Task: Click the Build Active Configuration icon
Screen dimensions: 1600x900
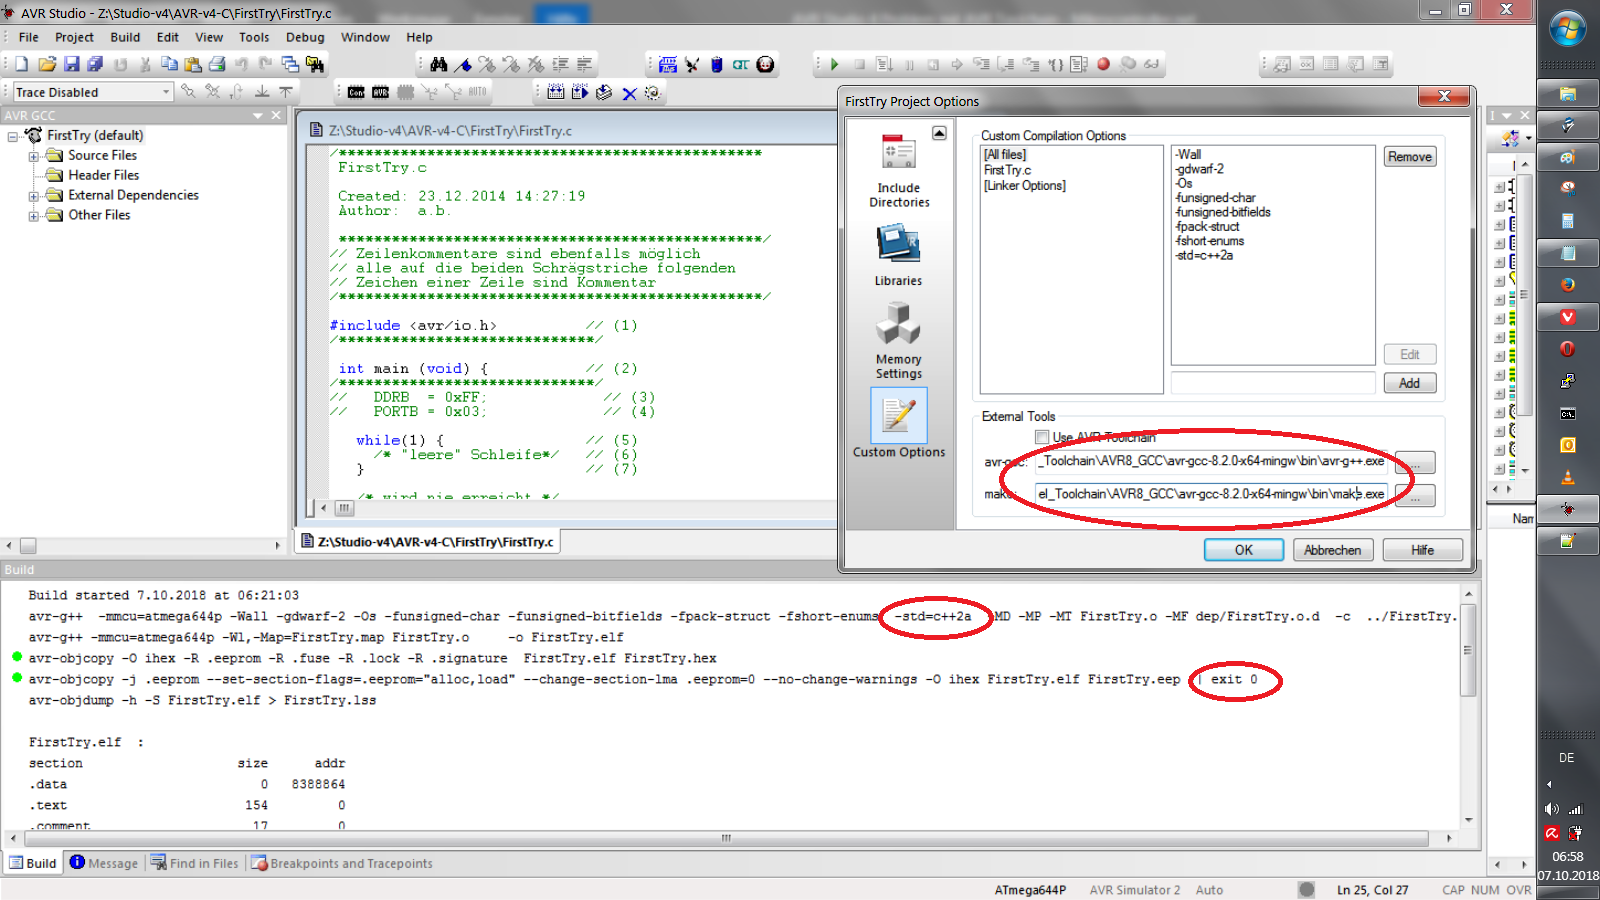Action: click(556, 92)
